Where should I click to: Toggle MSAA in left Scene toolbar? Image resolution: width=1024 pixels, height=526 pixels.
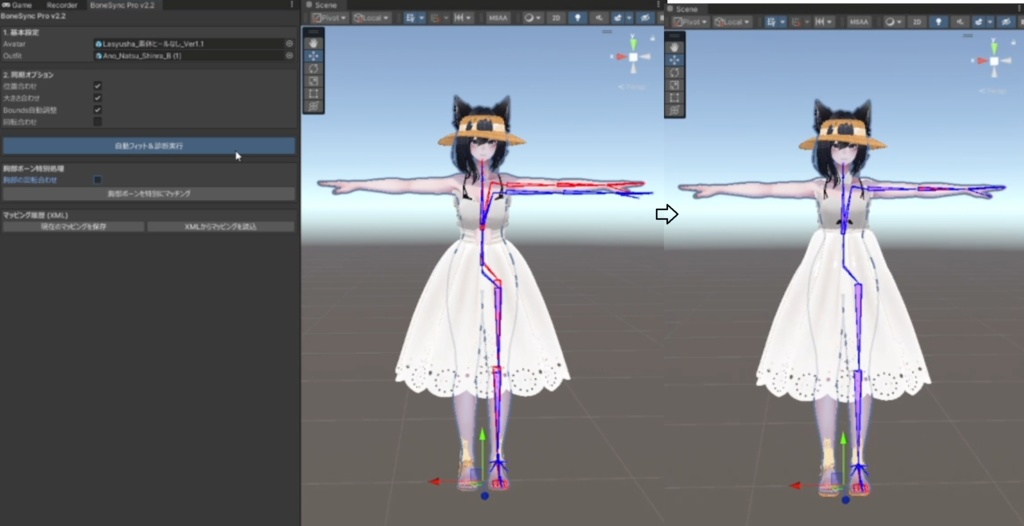tap(499, 18)
